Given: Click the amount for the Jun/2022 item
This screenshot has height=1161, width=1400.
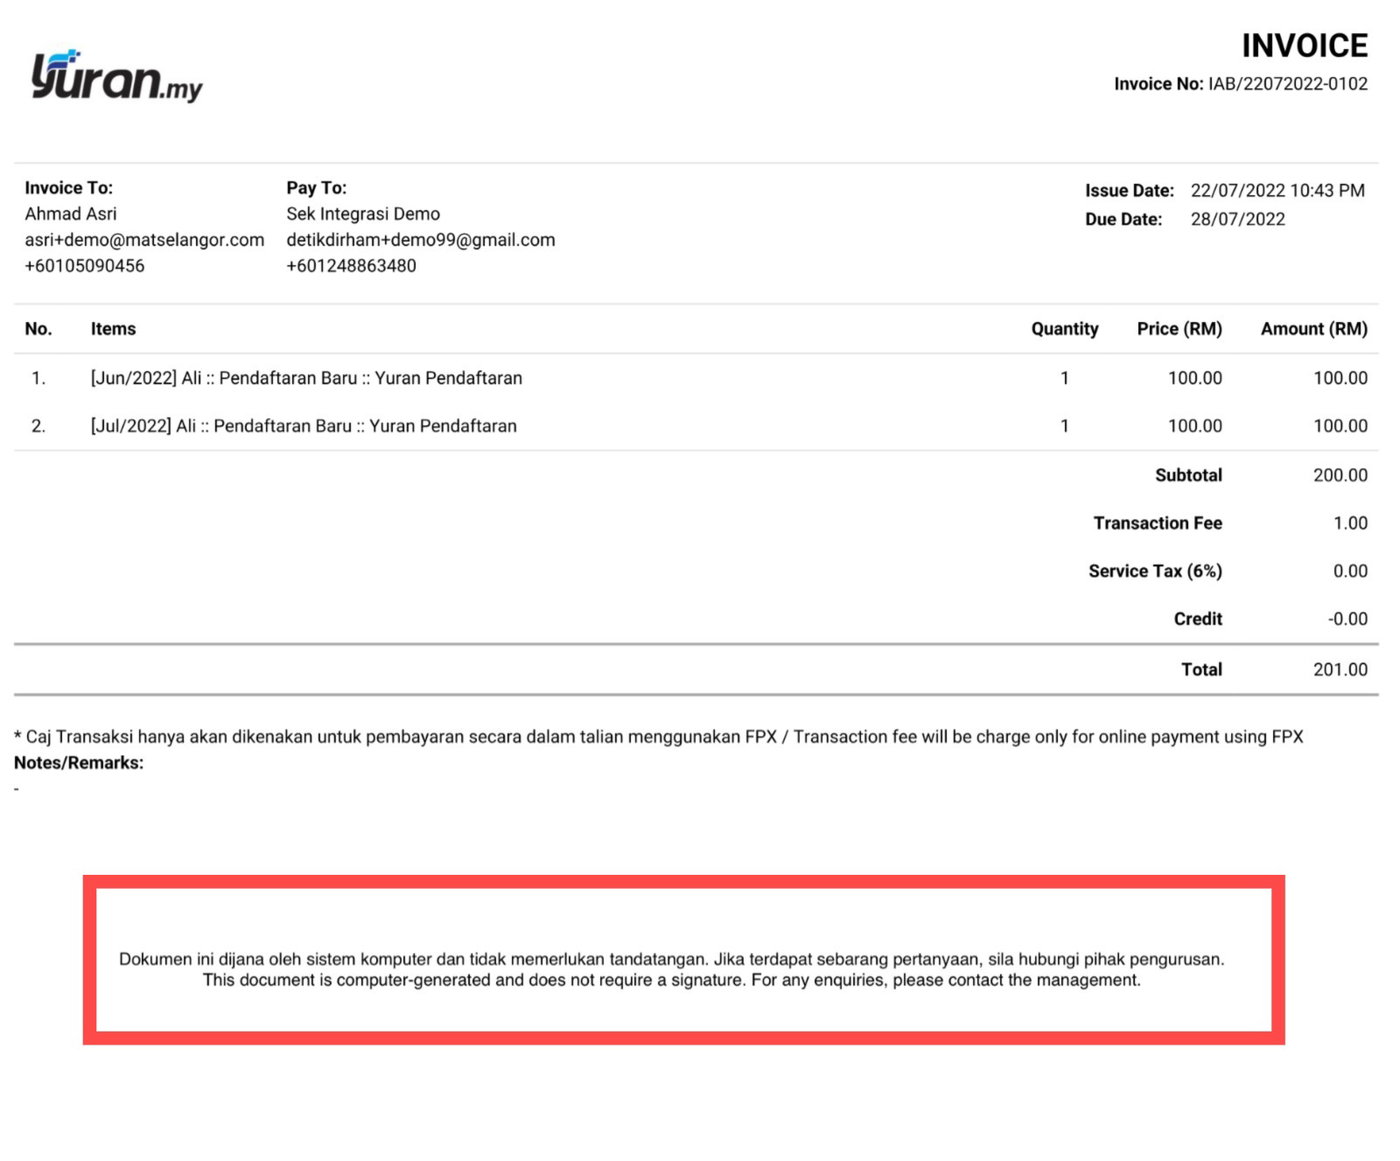Looking at the screenshot, I should (1341, 378).
